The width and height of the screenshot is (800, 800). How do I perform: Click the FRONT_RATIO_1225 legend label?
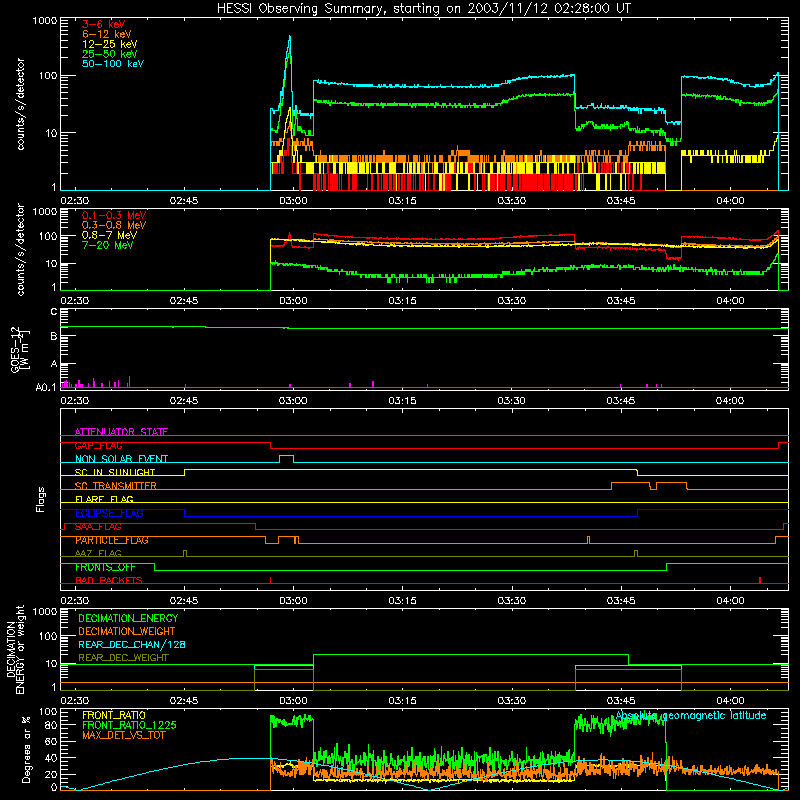[129, 725]
